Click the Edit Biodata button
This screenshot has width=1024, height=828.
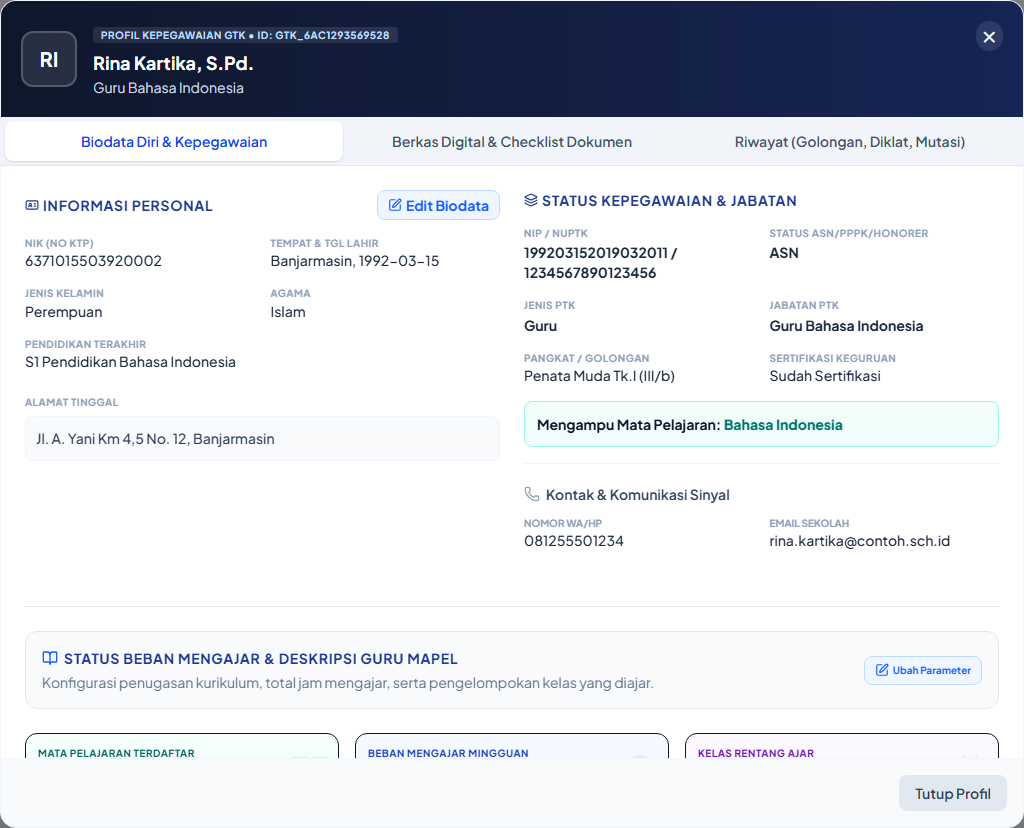(x=438, y=205)
